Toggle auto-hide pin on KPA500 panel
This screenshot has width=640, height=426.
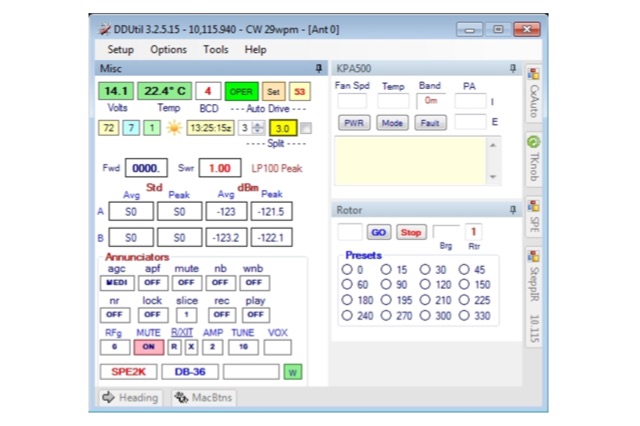(x=513, y=68)
